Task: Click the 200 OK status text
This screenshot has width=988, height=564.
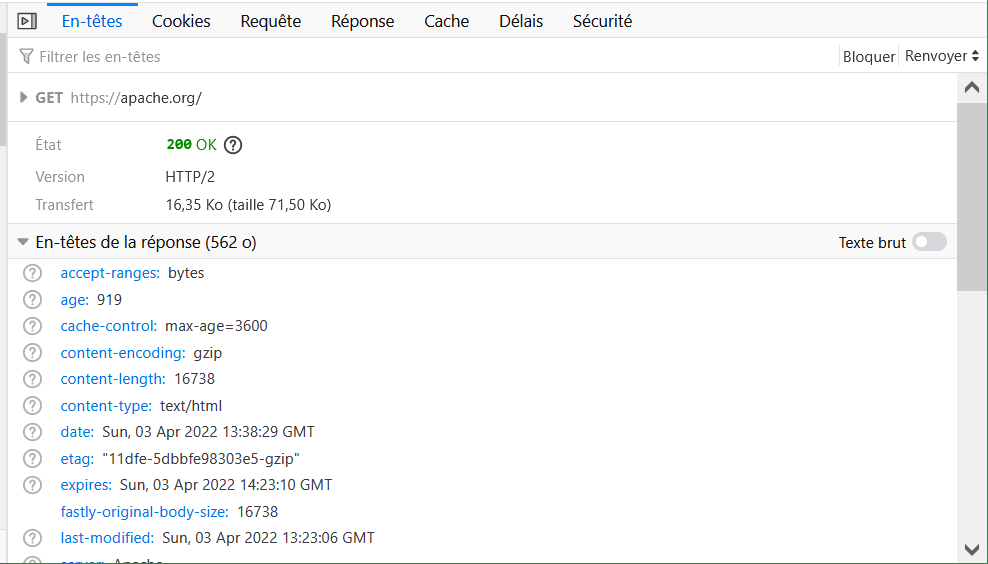Action: (x=192, y=145)
